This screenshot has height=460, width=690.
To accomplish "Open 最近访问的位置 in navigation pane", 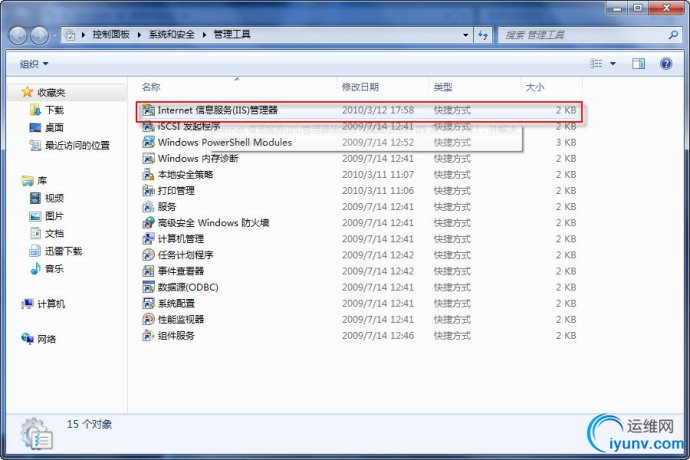I will click(x=70, y=145).
